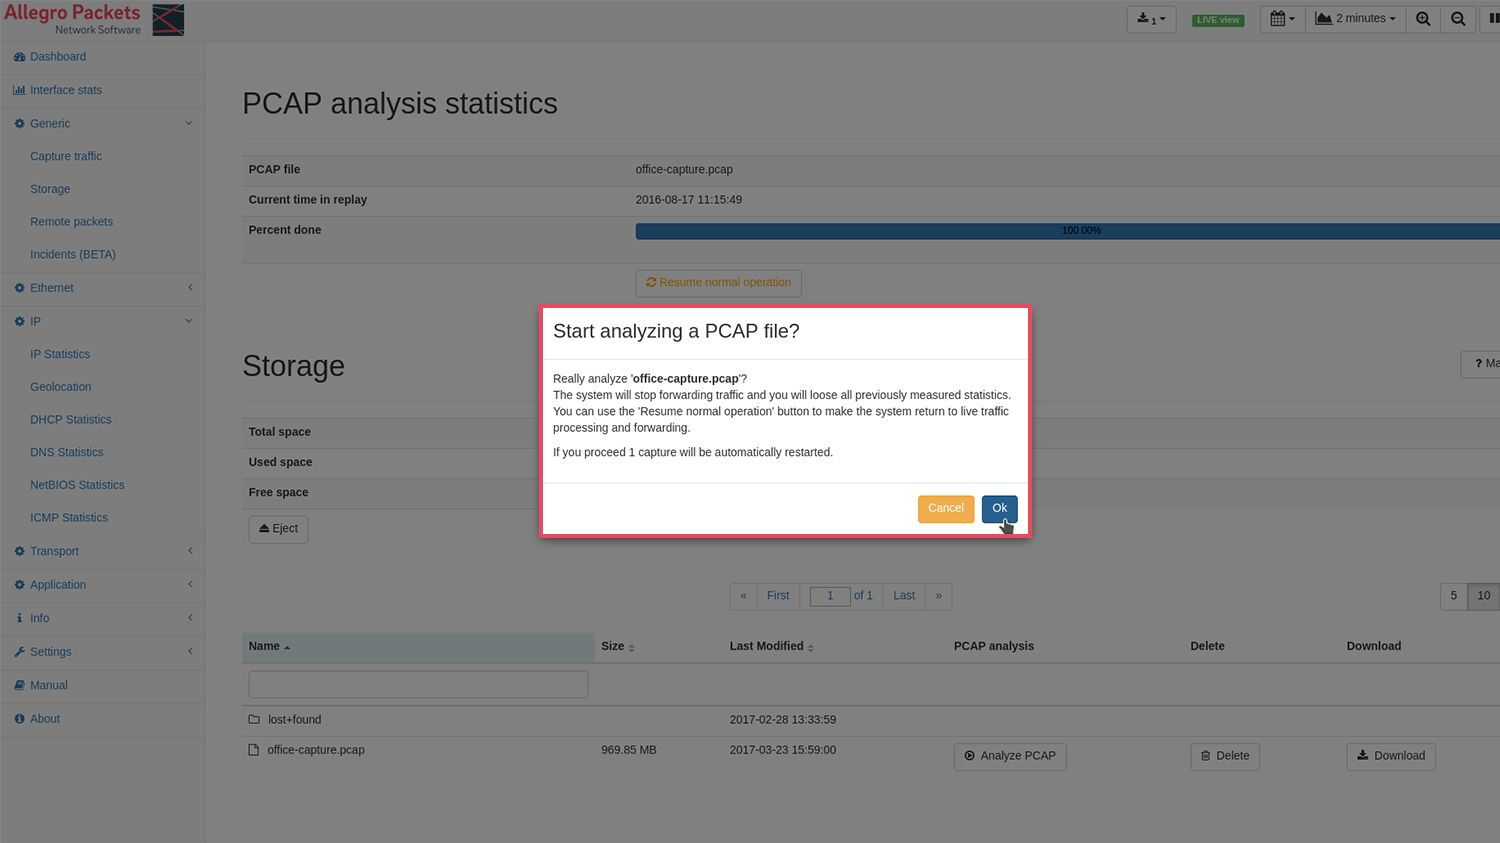The width and height of the screenshot is (1500, 843).
Task: Open the 2 minutes interval dropdown
Action: pyautogui.click(x=1355, y=19)
